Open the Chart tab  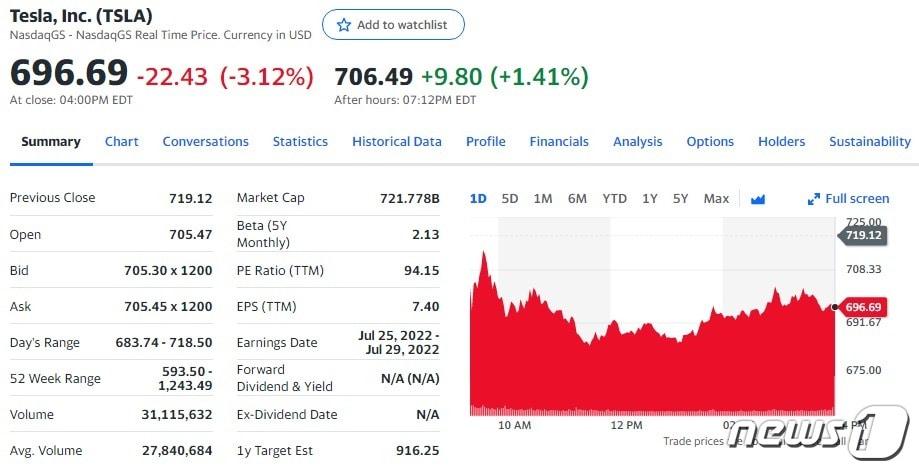click(x=122, y=142)
